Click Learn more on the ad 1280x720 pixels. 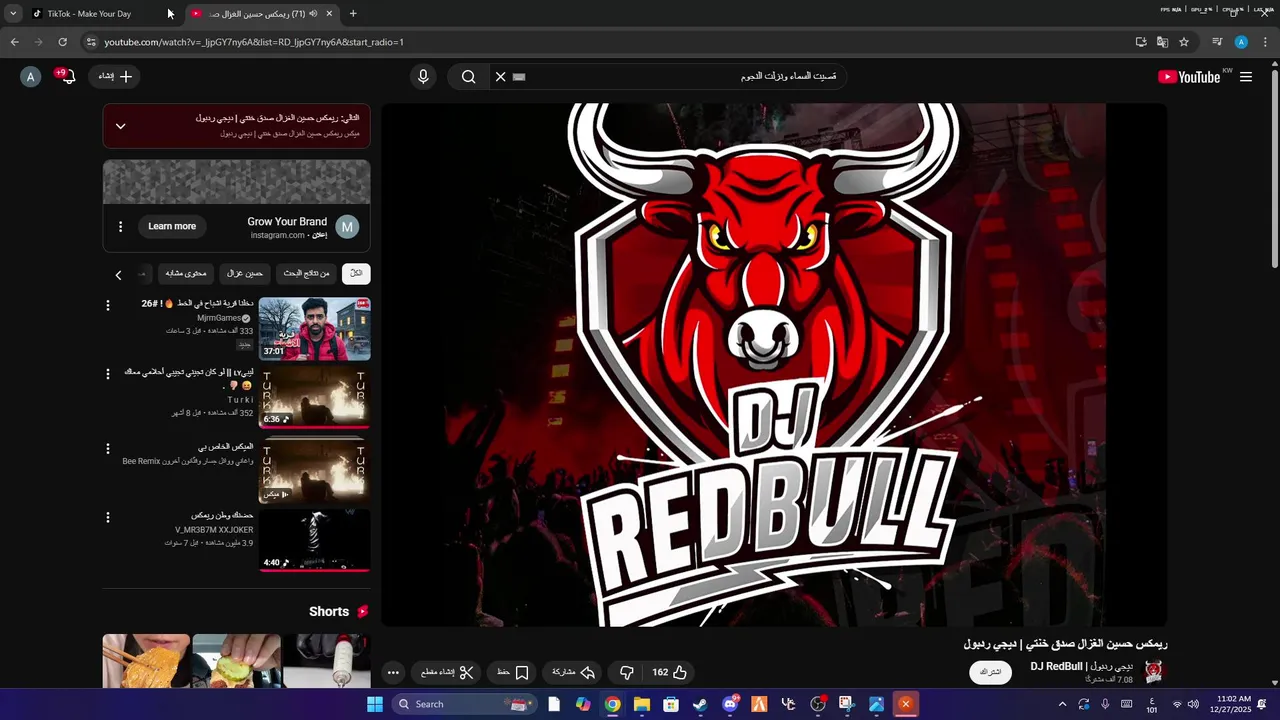172,227
